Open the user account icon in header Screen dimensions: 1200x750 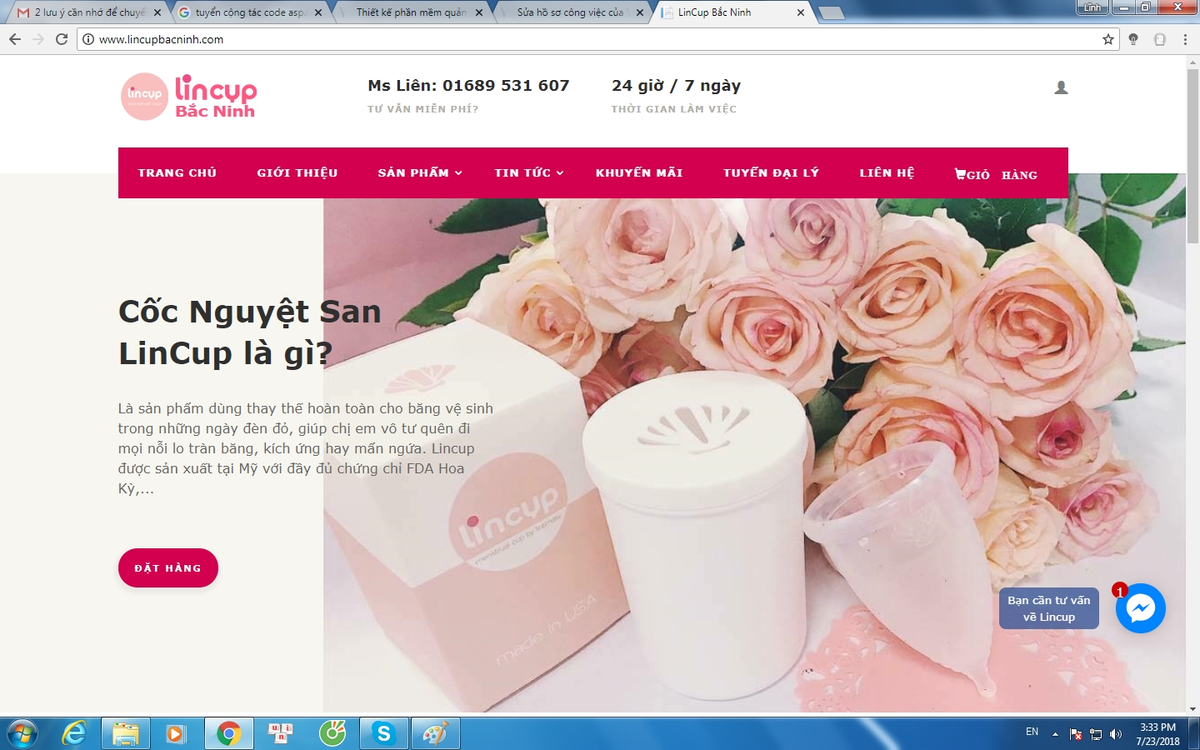pos(1061,88)
